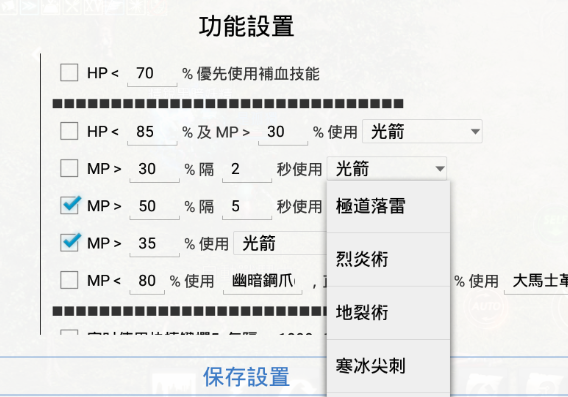Click the 保存設置 save button
The height and width of the screenshot is (397, 568).
(246, 377)
